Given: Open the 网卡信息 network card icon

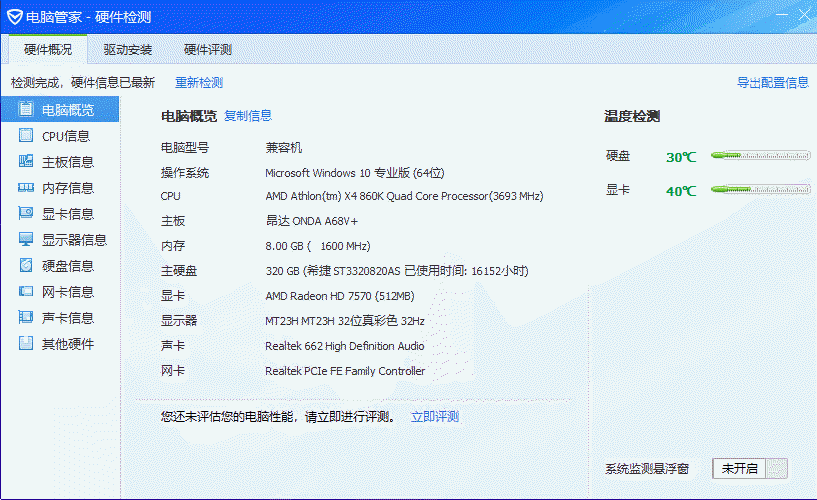Looking at the screenshot, I should (26, 291).
